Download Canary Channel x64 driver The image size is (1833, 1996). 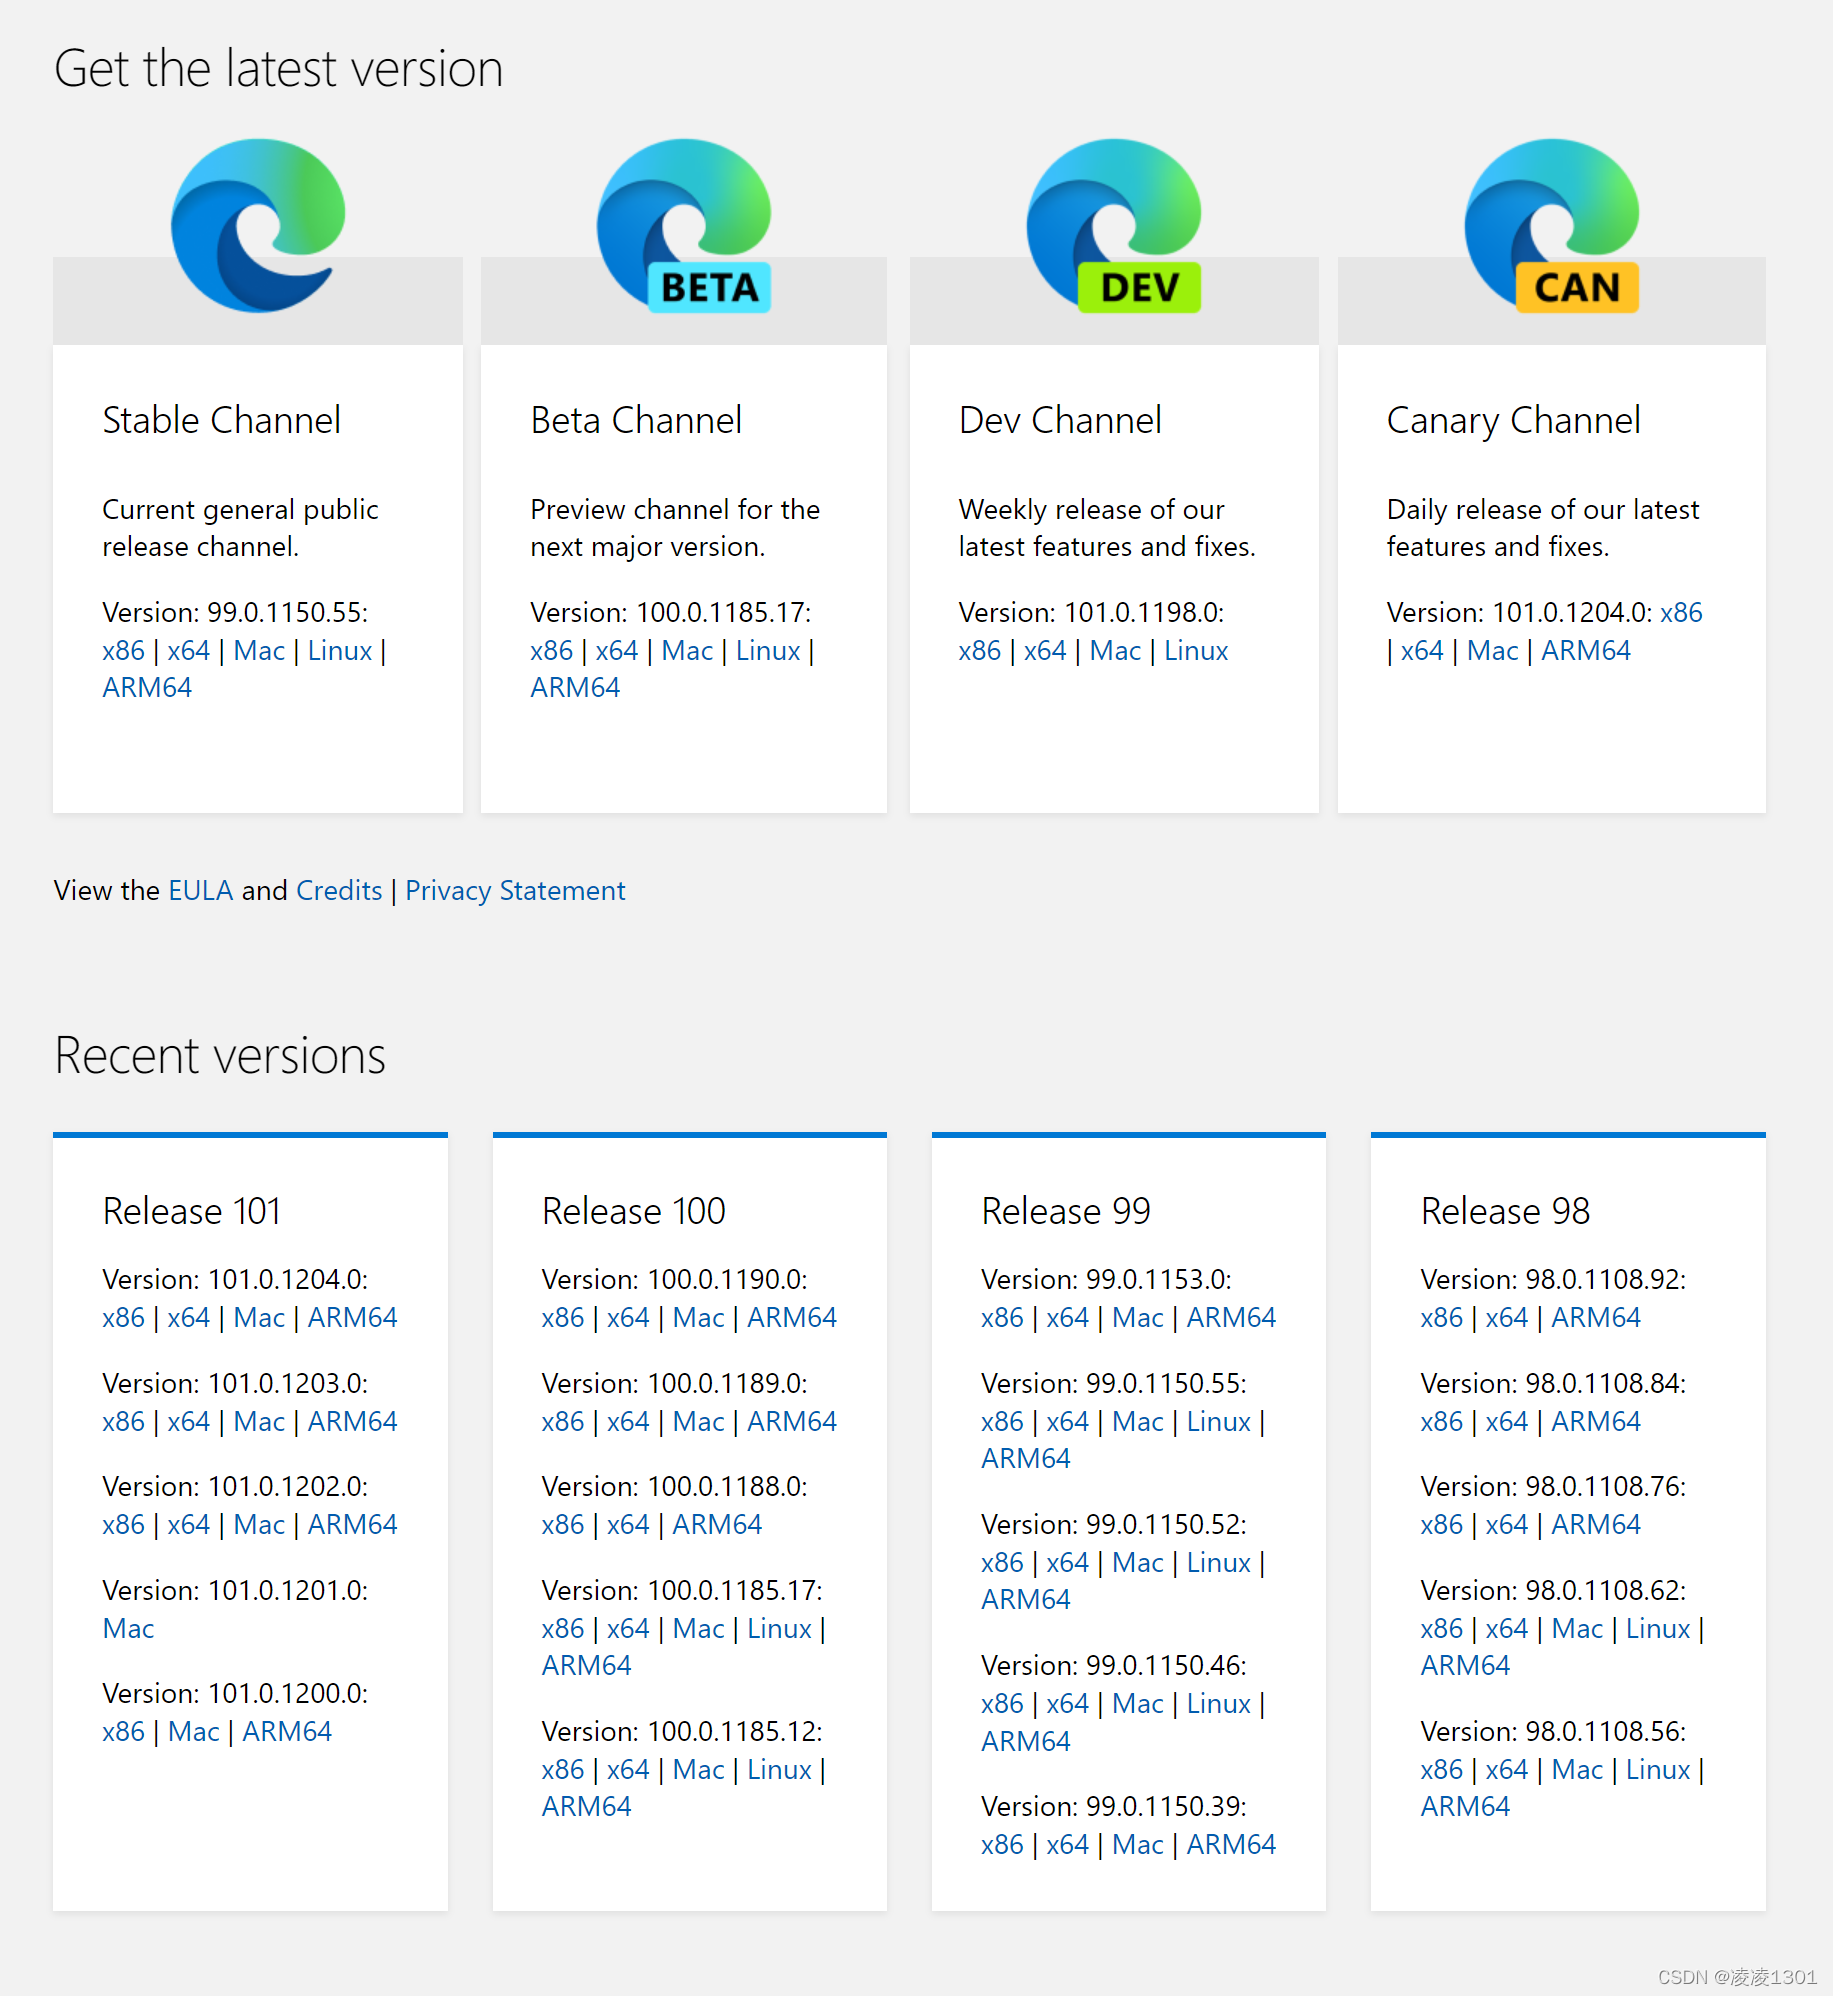pos(1421,650)
